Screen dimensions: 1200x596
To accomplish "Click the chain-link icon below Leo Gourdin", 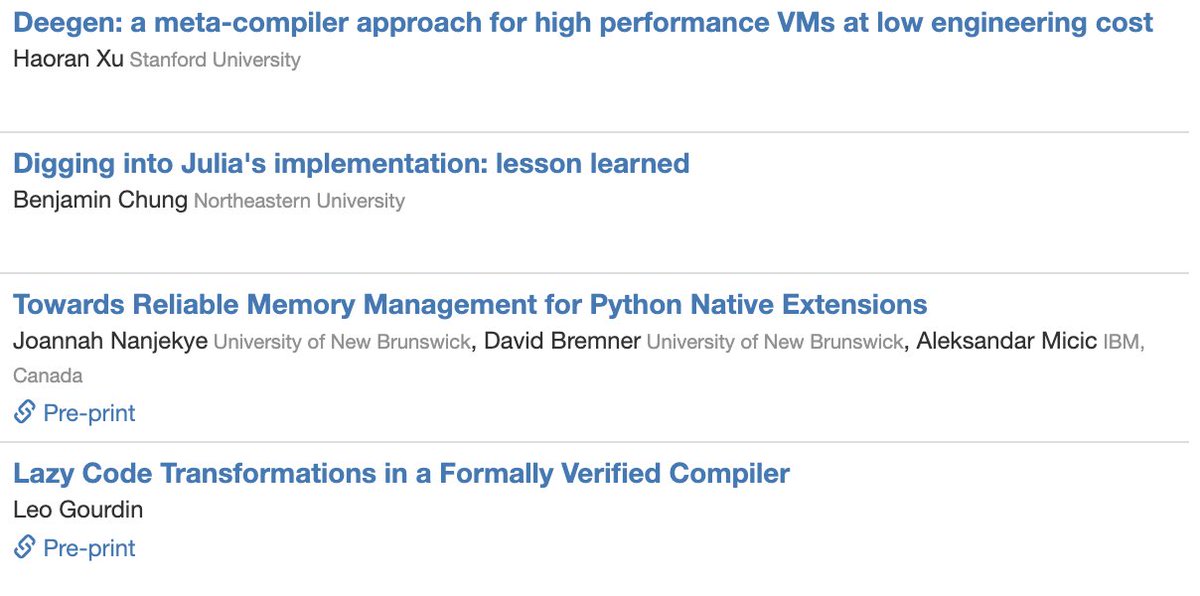I will pyautogui.click(x=25, y=547).
